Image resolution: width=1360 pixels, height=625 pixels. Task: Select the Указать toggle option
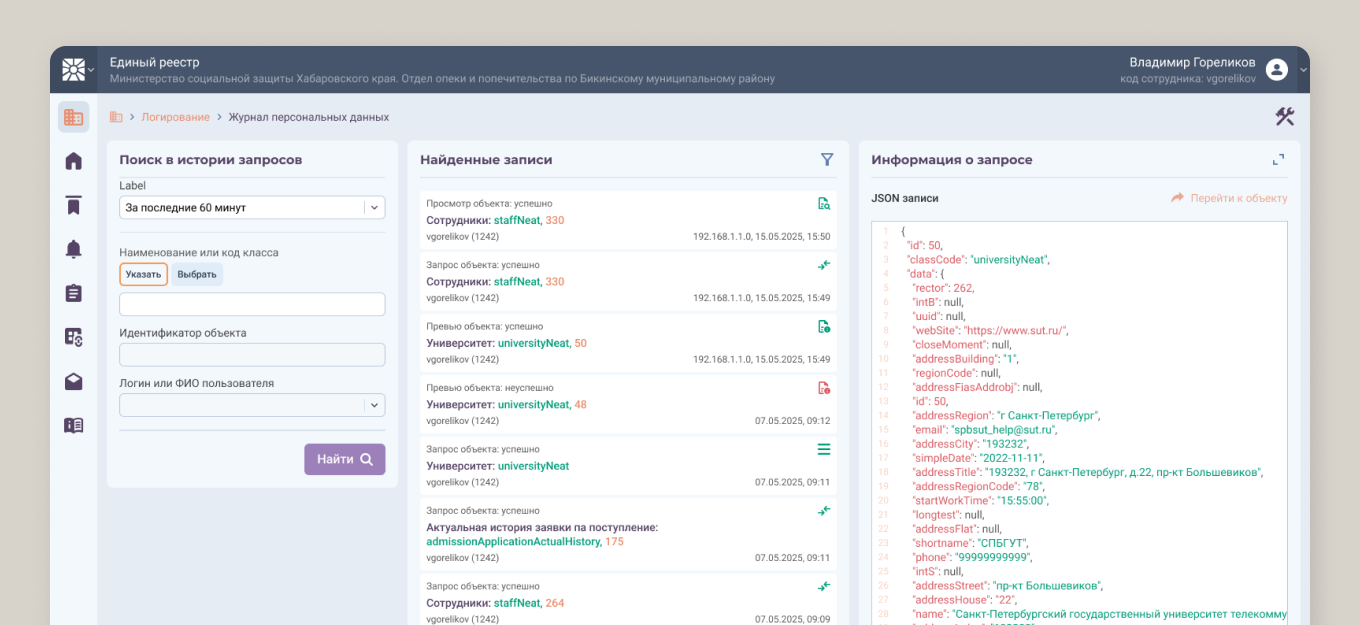coord(144,274)
